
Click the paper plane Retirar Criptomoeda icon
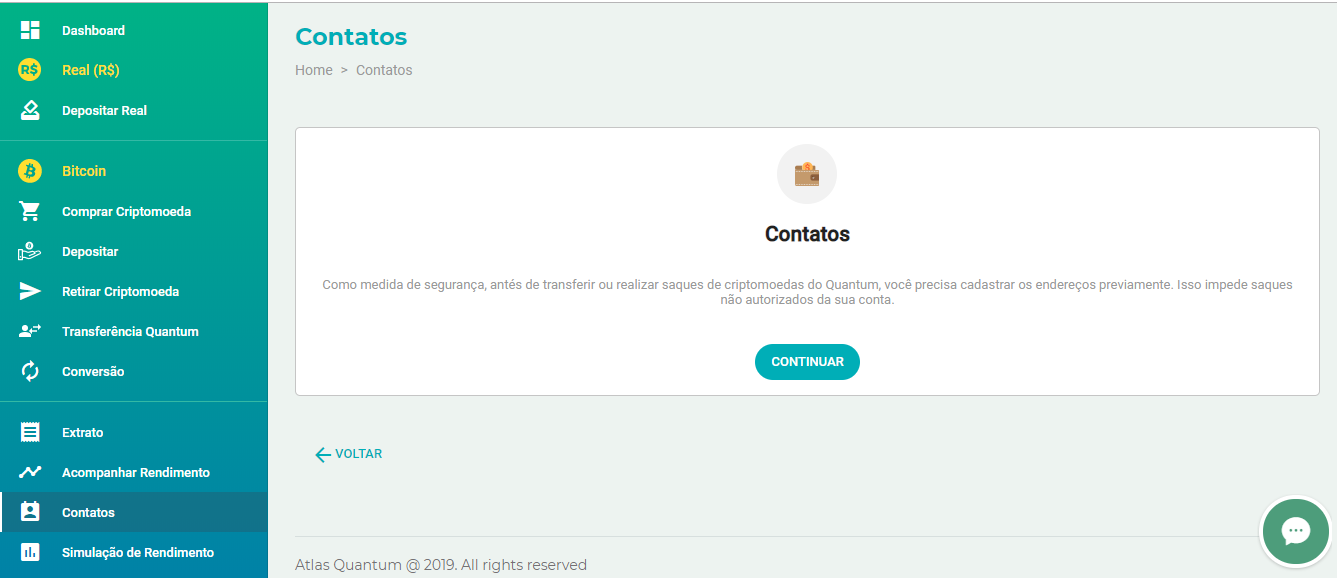(x=30, y=292)
